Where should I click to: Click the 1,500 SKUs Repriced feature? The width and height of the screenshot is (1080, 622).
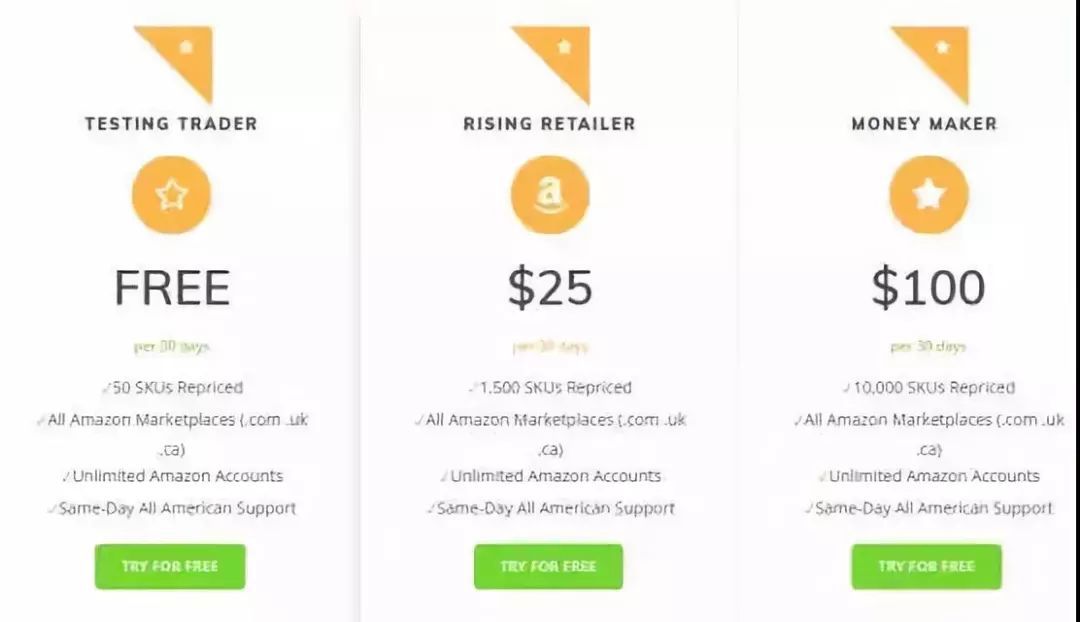(x=550, y=387)
